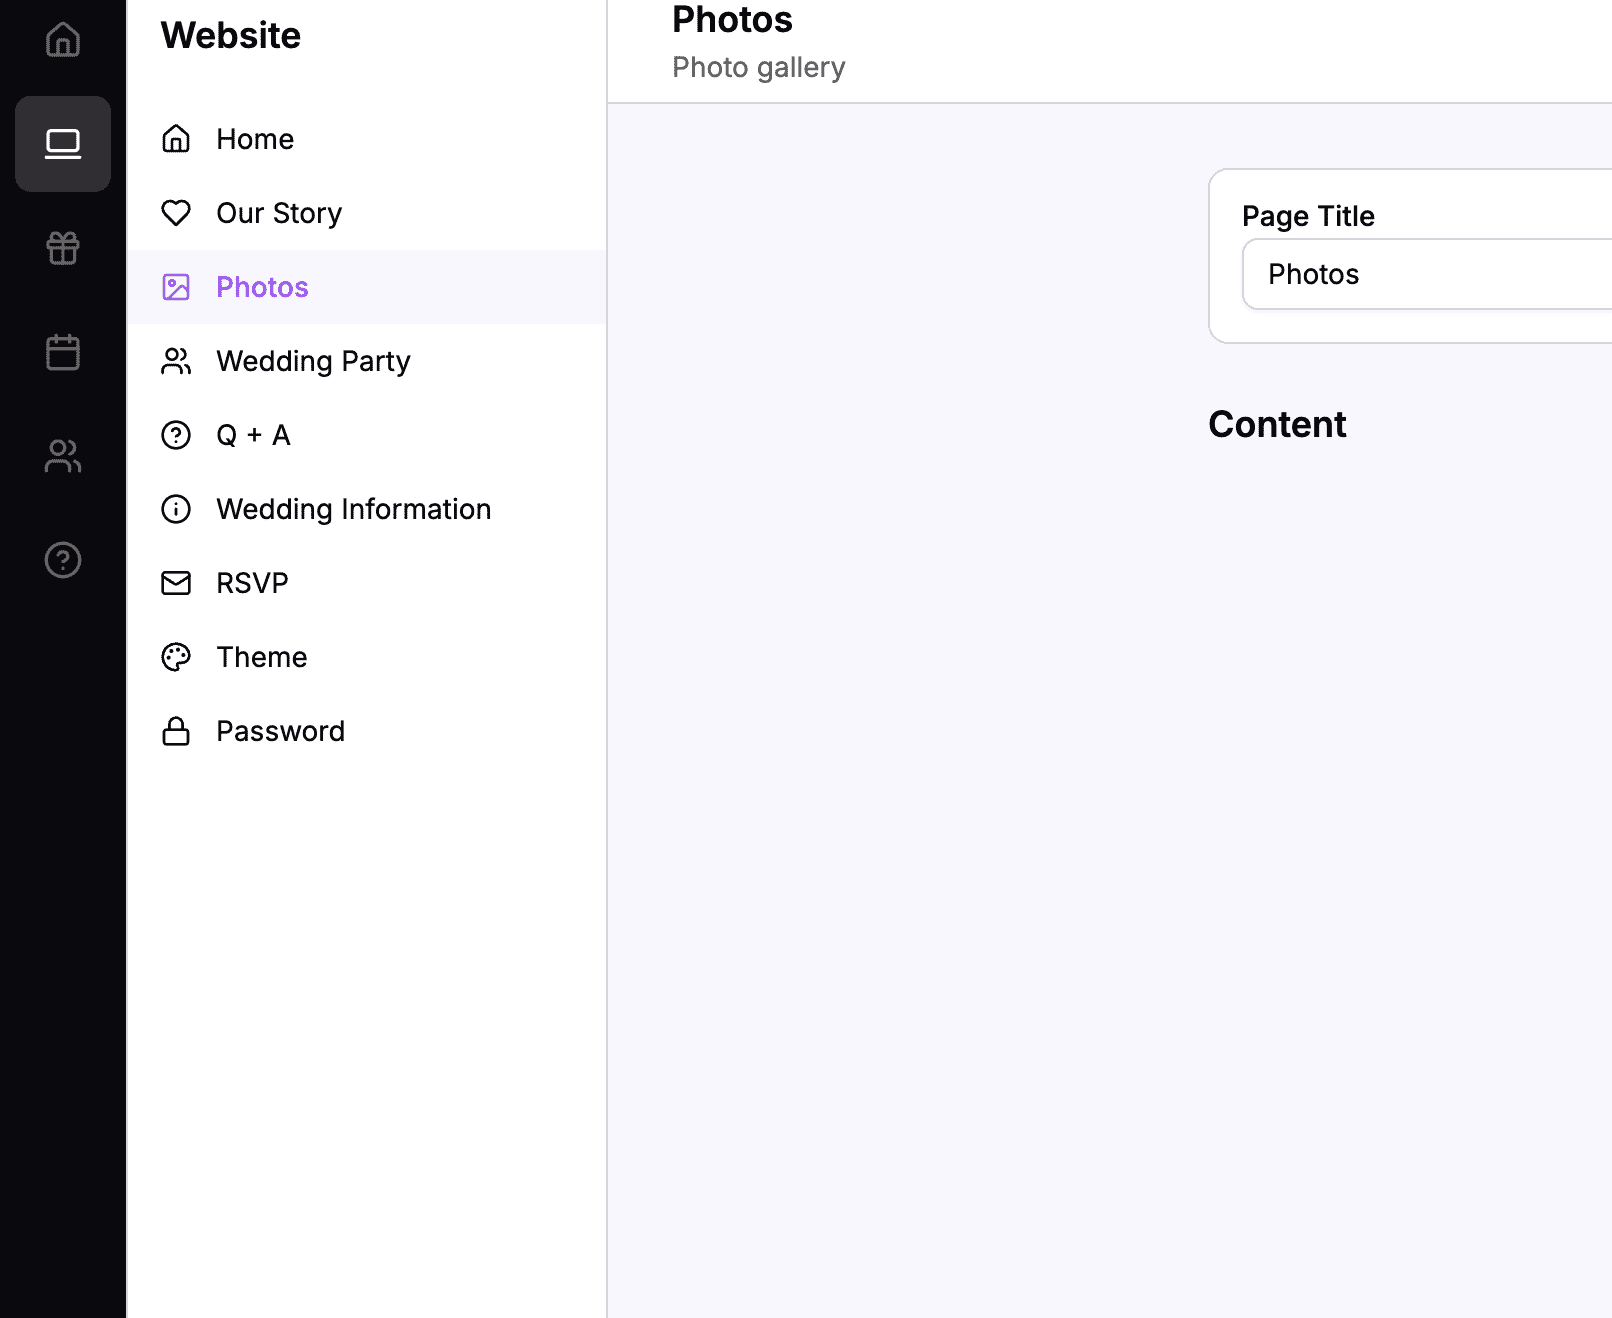1612x1318 pixels.
Task: Select Home in the Website navigation
Action: (x=255, y=139)
